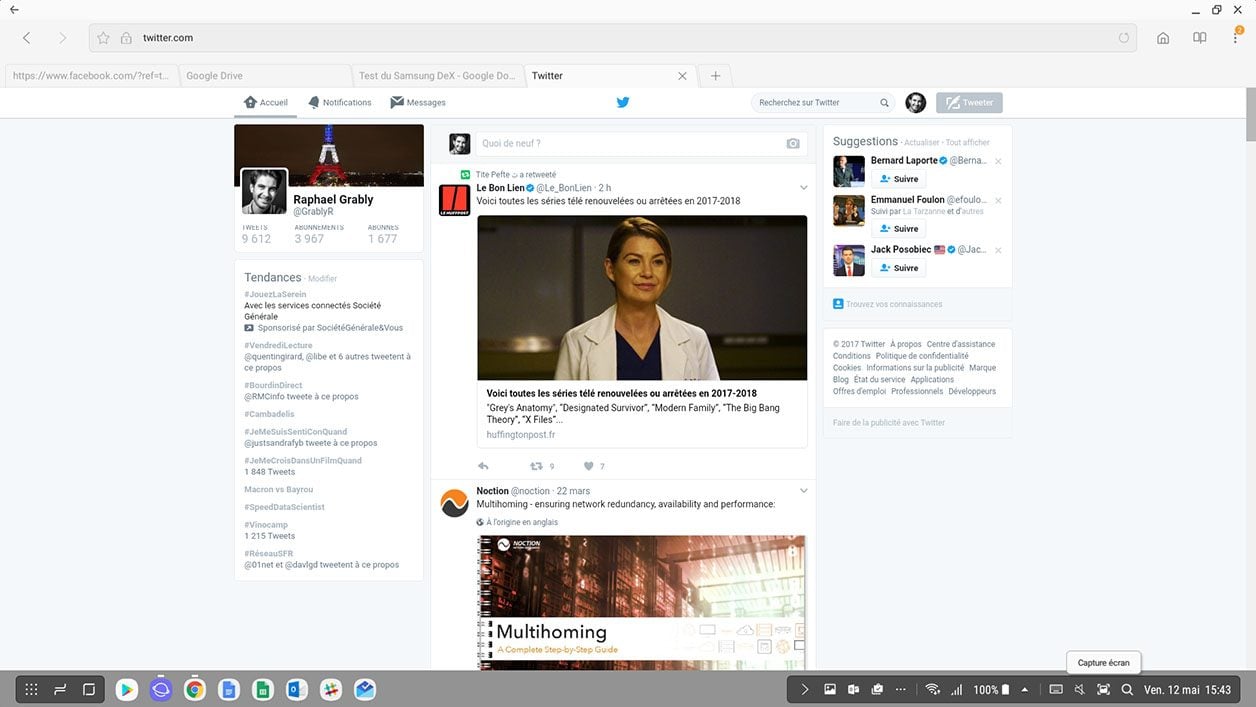Open the #VendrediLecture trend
The height and width of the screenshot is (707, 1256).
pyautogui.click(x=278, y=345)
